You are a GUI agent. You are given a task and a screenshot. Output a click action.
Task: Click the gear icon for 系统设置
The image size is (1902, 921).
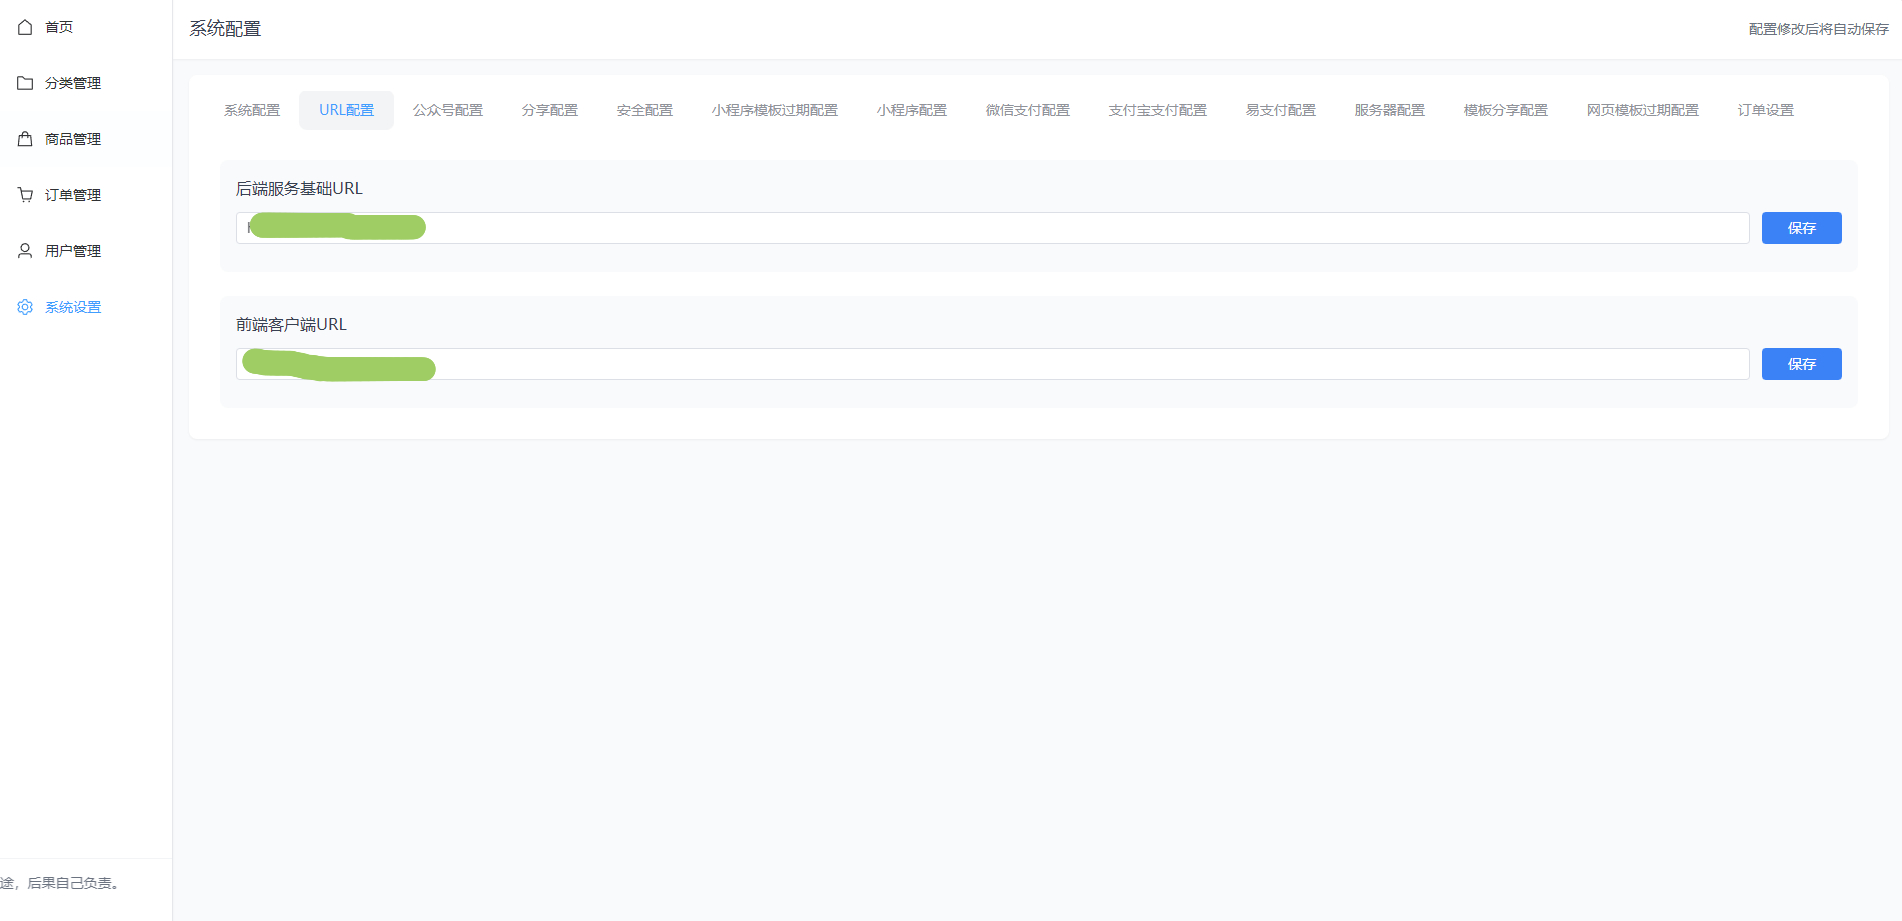[x=25, y=307]
